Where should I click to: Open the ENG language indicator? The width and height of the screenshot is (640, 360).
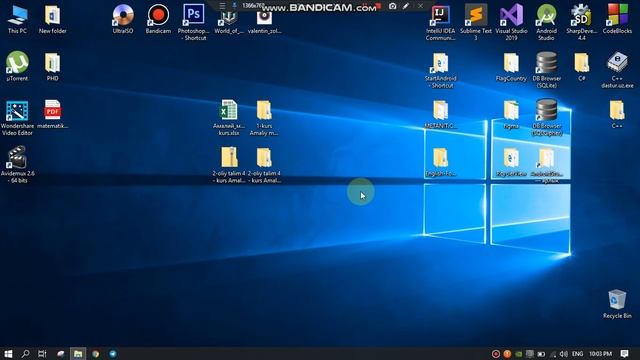578,354
